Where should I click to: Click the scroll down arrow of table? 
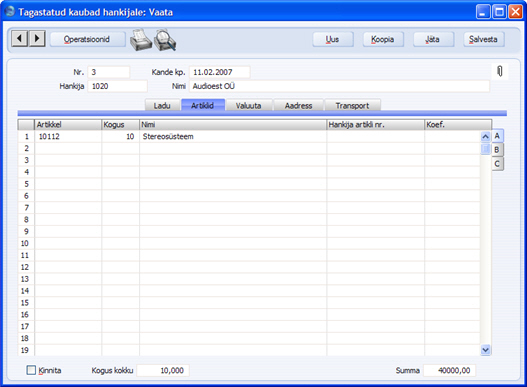click(485, 350)
